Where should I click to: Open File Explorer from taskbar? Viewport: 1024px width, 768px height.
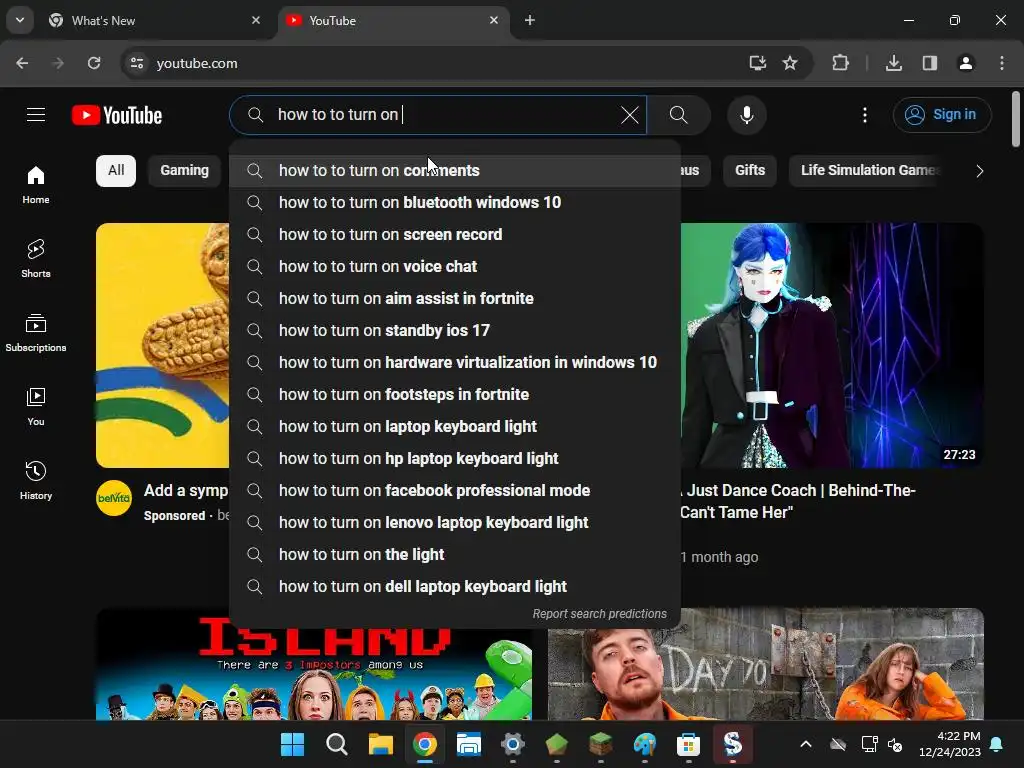click(x=381, y=744)
